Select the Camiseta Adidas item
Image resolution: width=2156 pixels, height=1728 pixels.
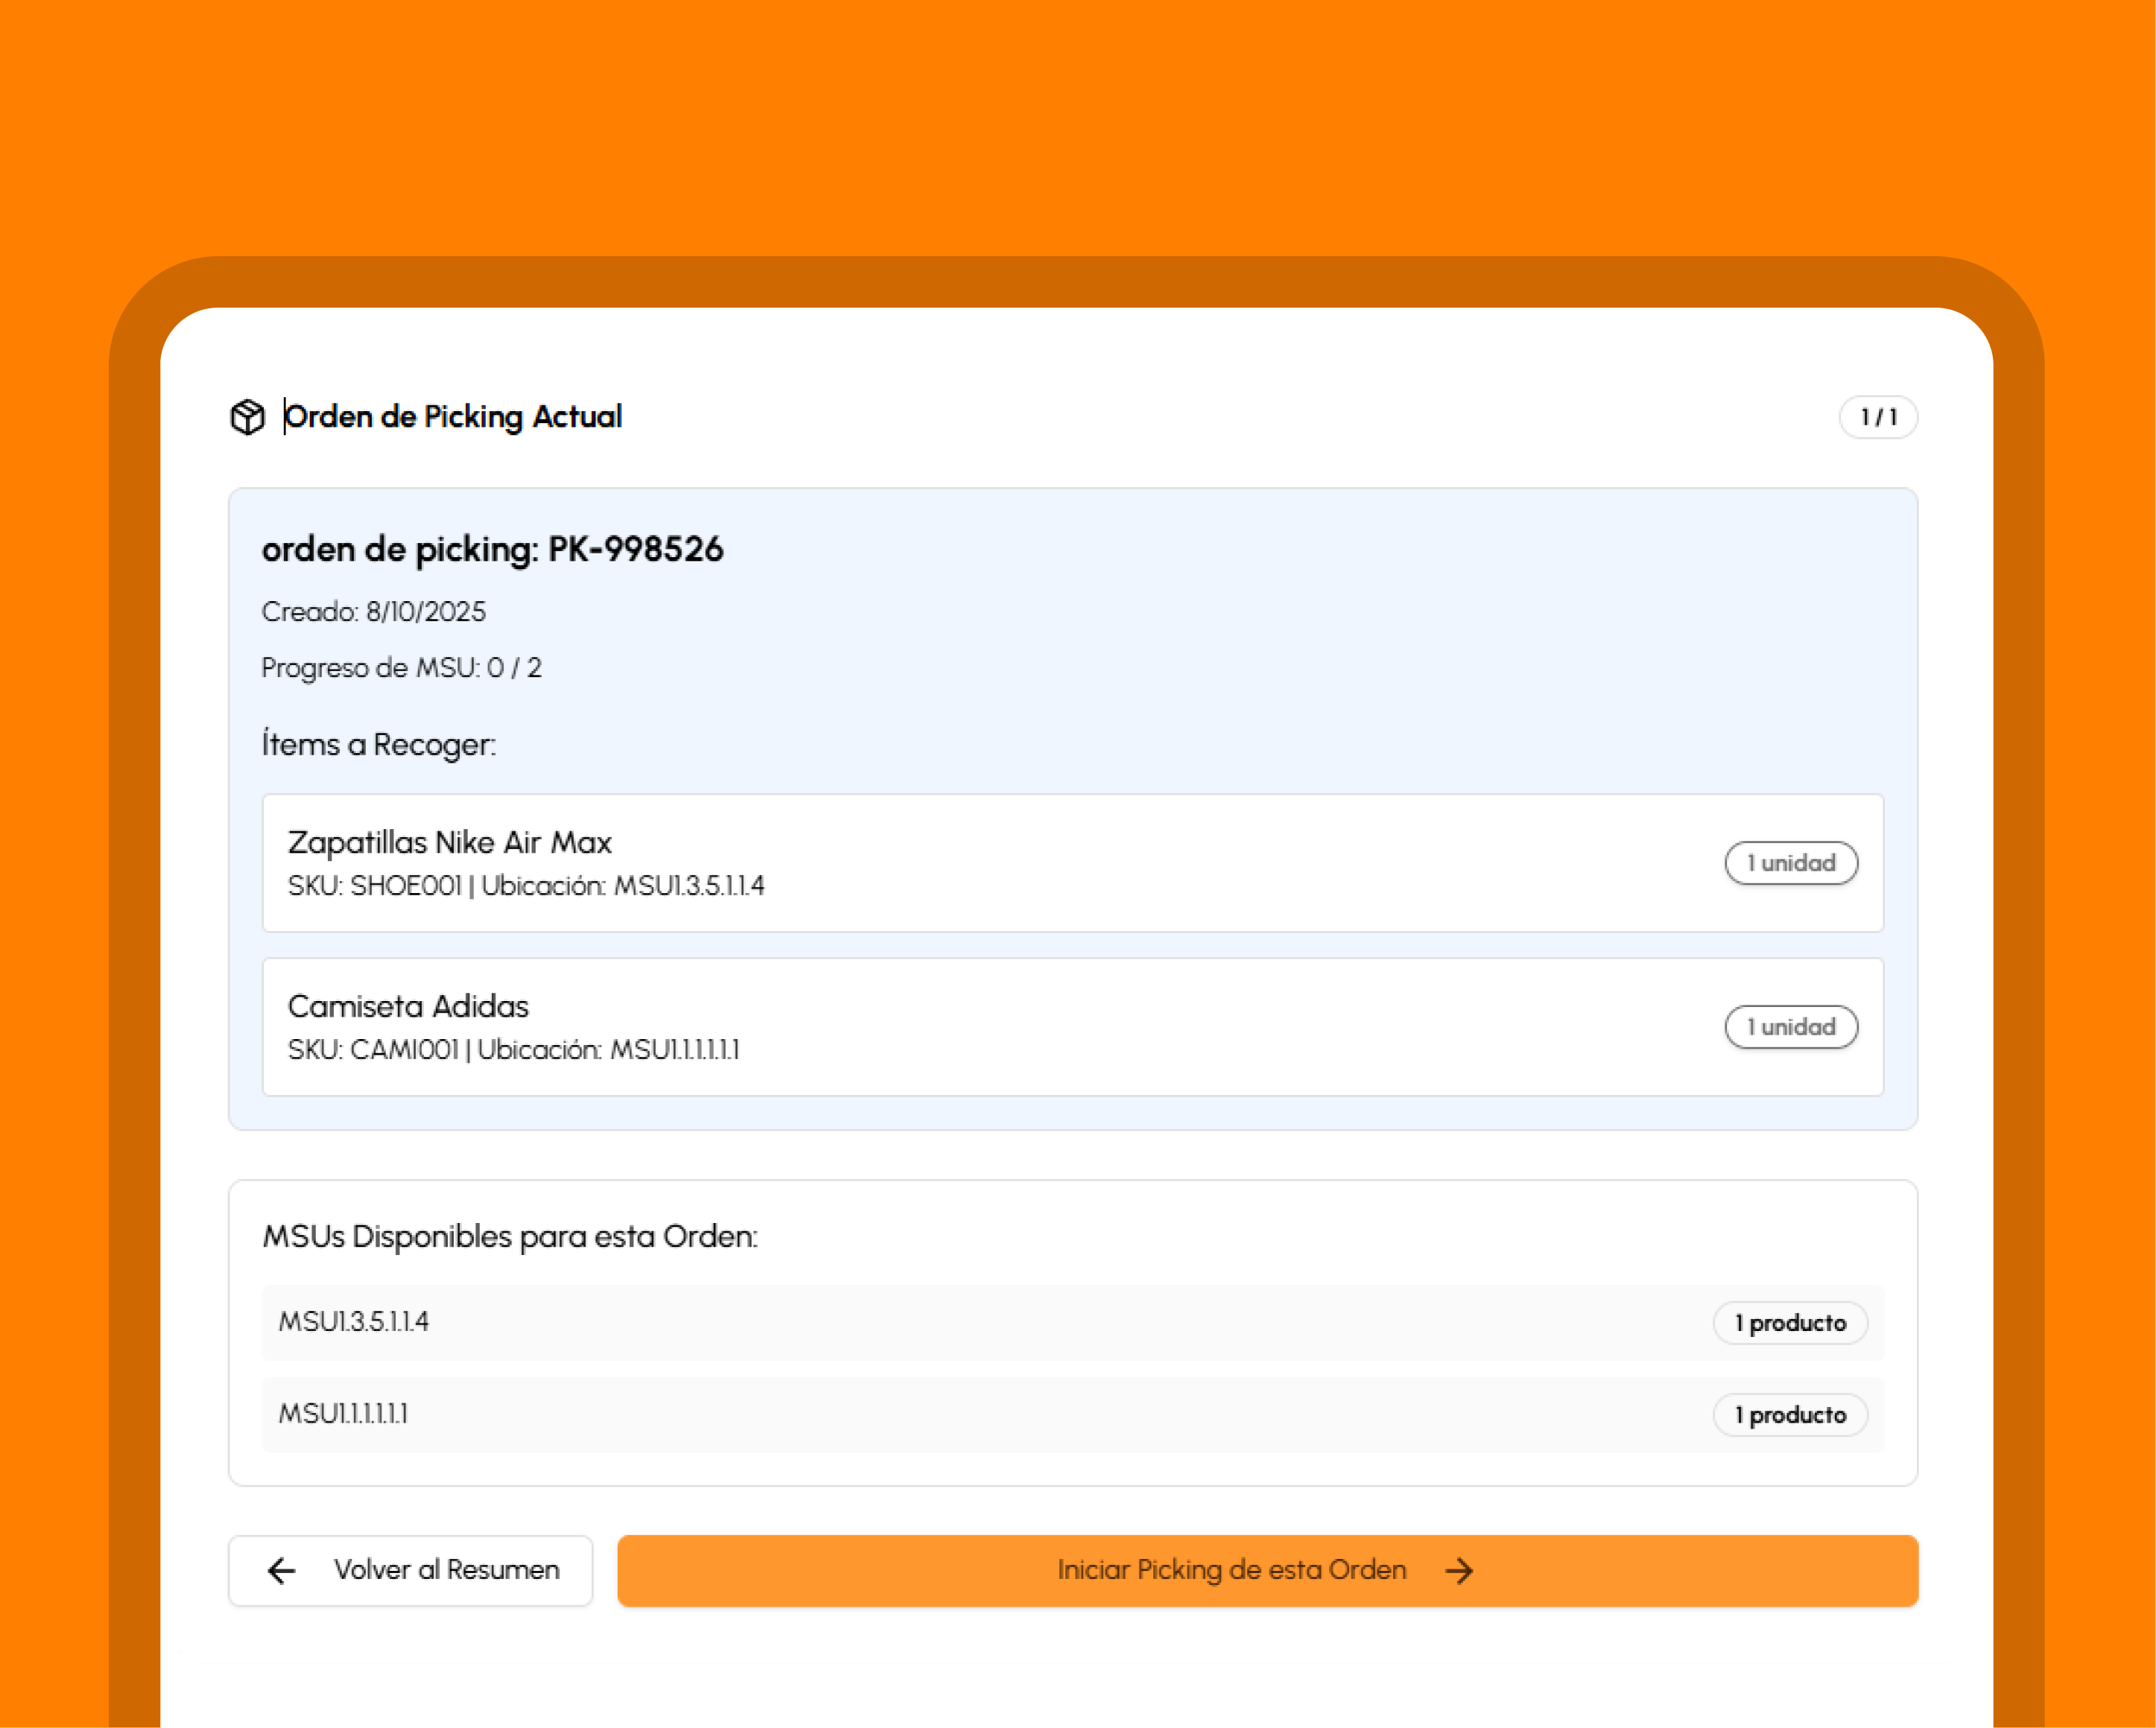click(x=408, y=1007)
